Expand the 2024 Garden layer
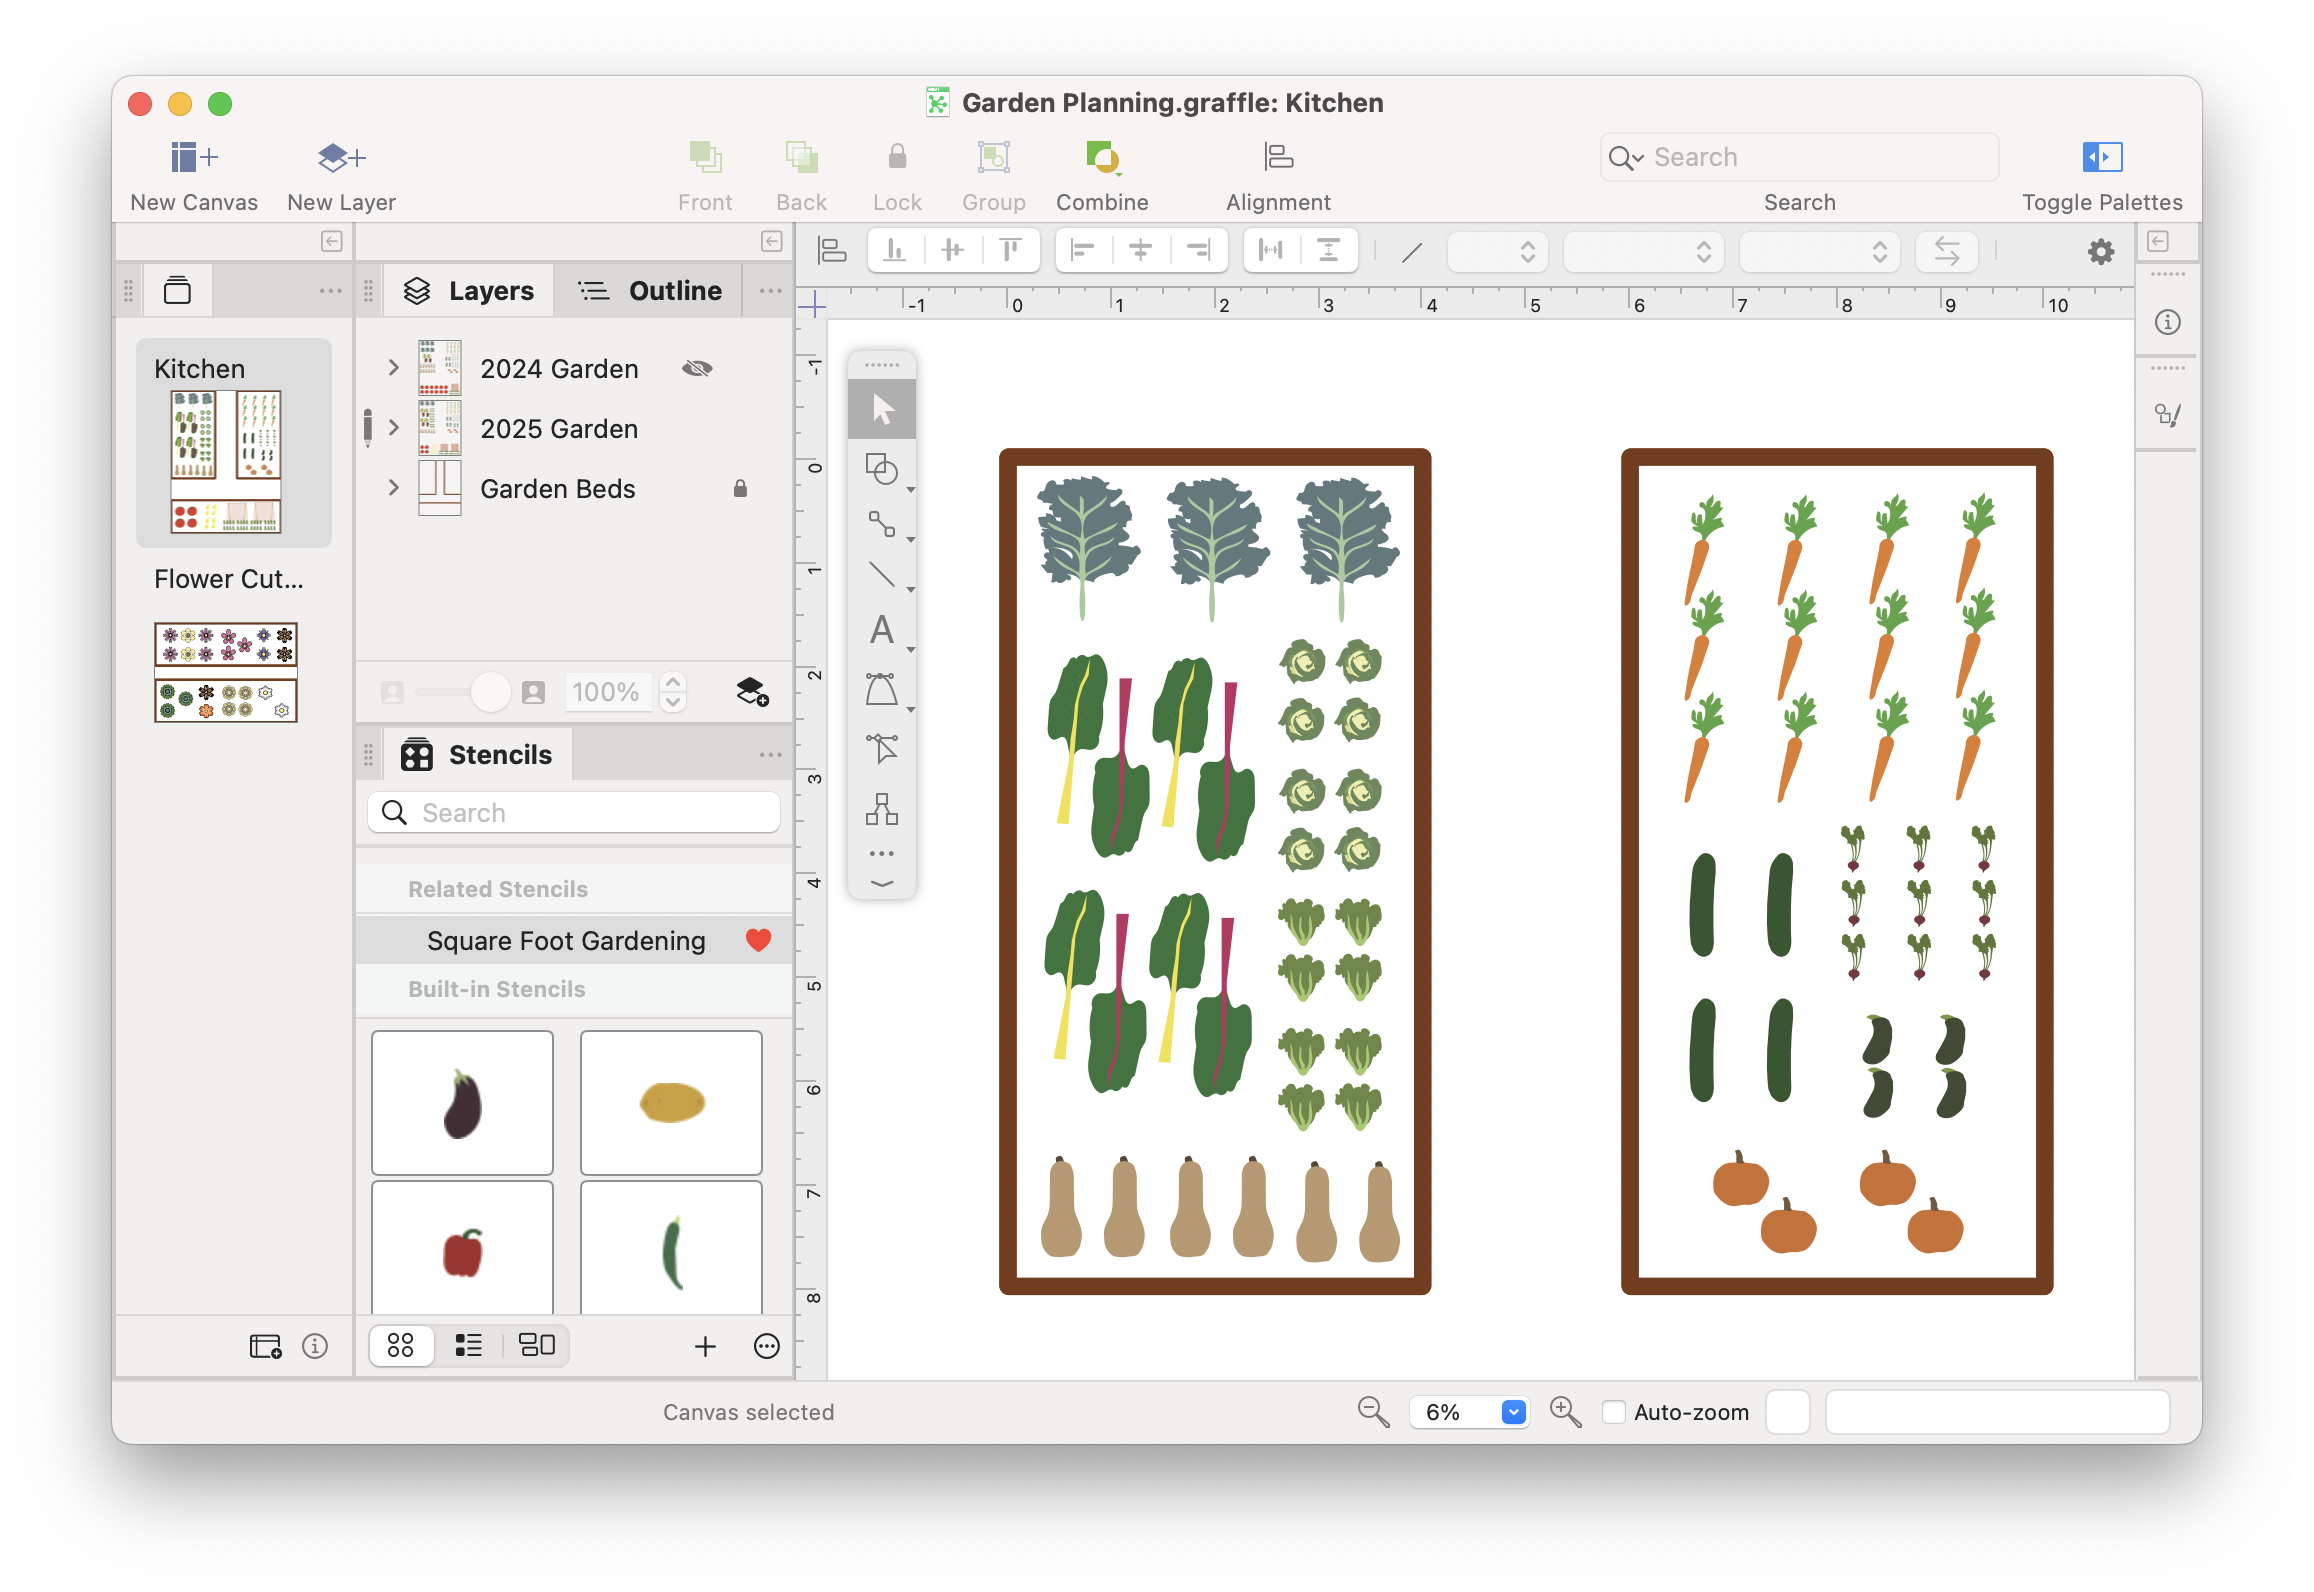2314x1592 pixels. 394,368
